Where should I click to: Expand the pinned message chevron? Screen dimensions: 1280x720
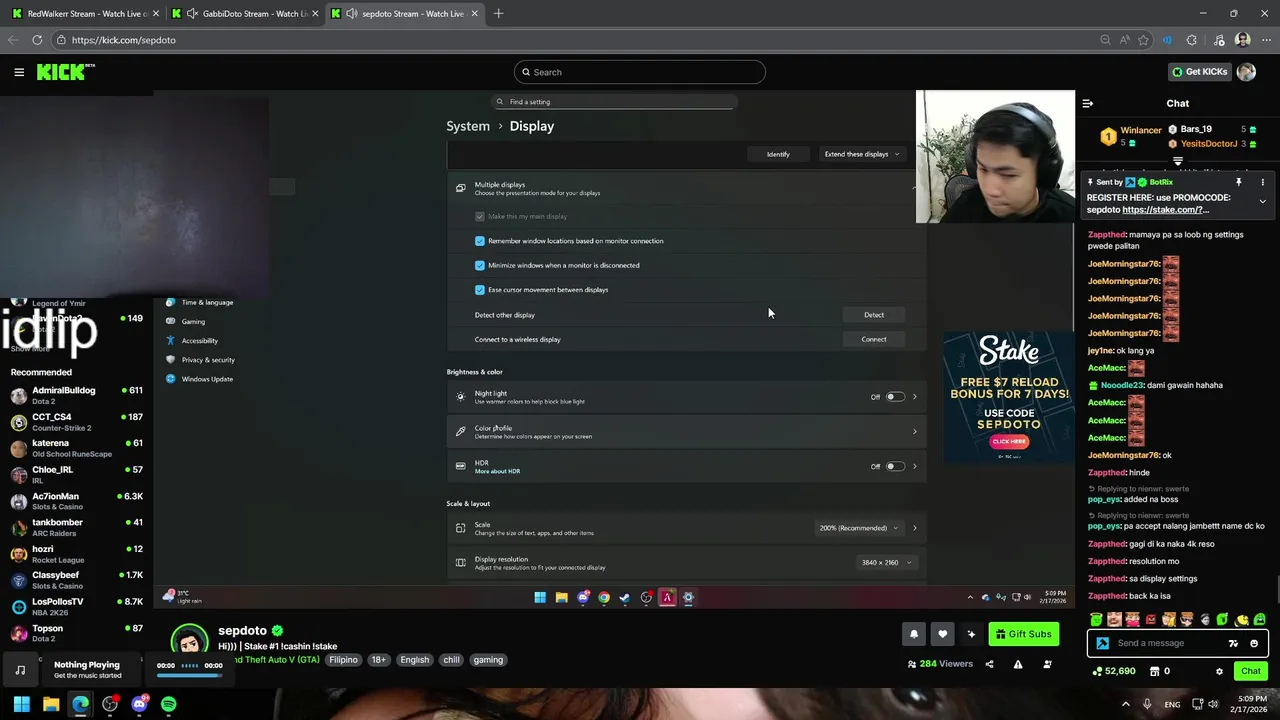[x=1262, y=201]
